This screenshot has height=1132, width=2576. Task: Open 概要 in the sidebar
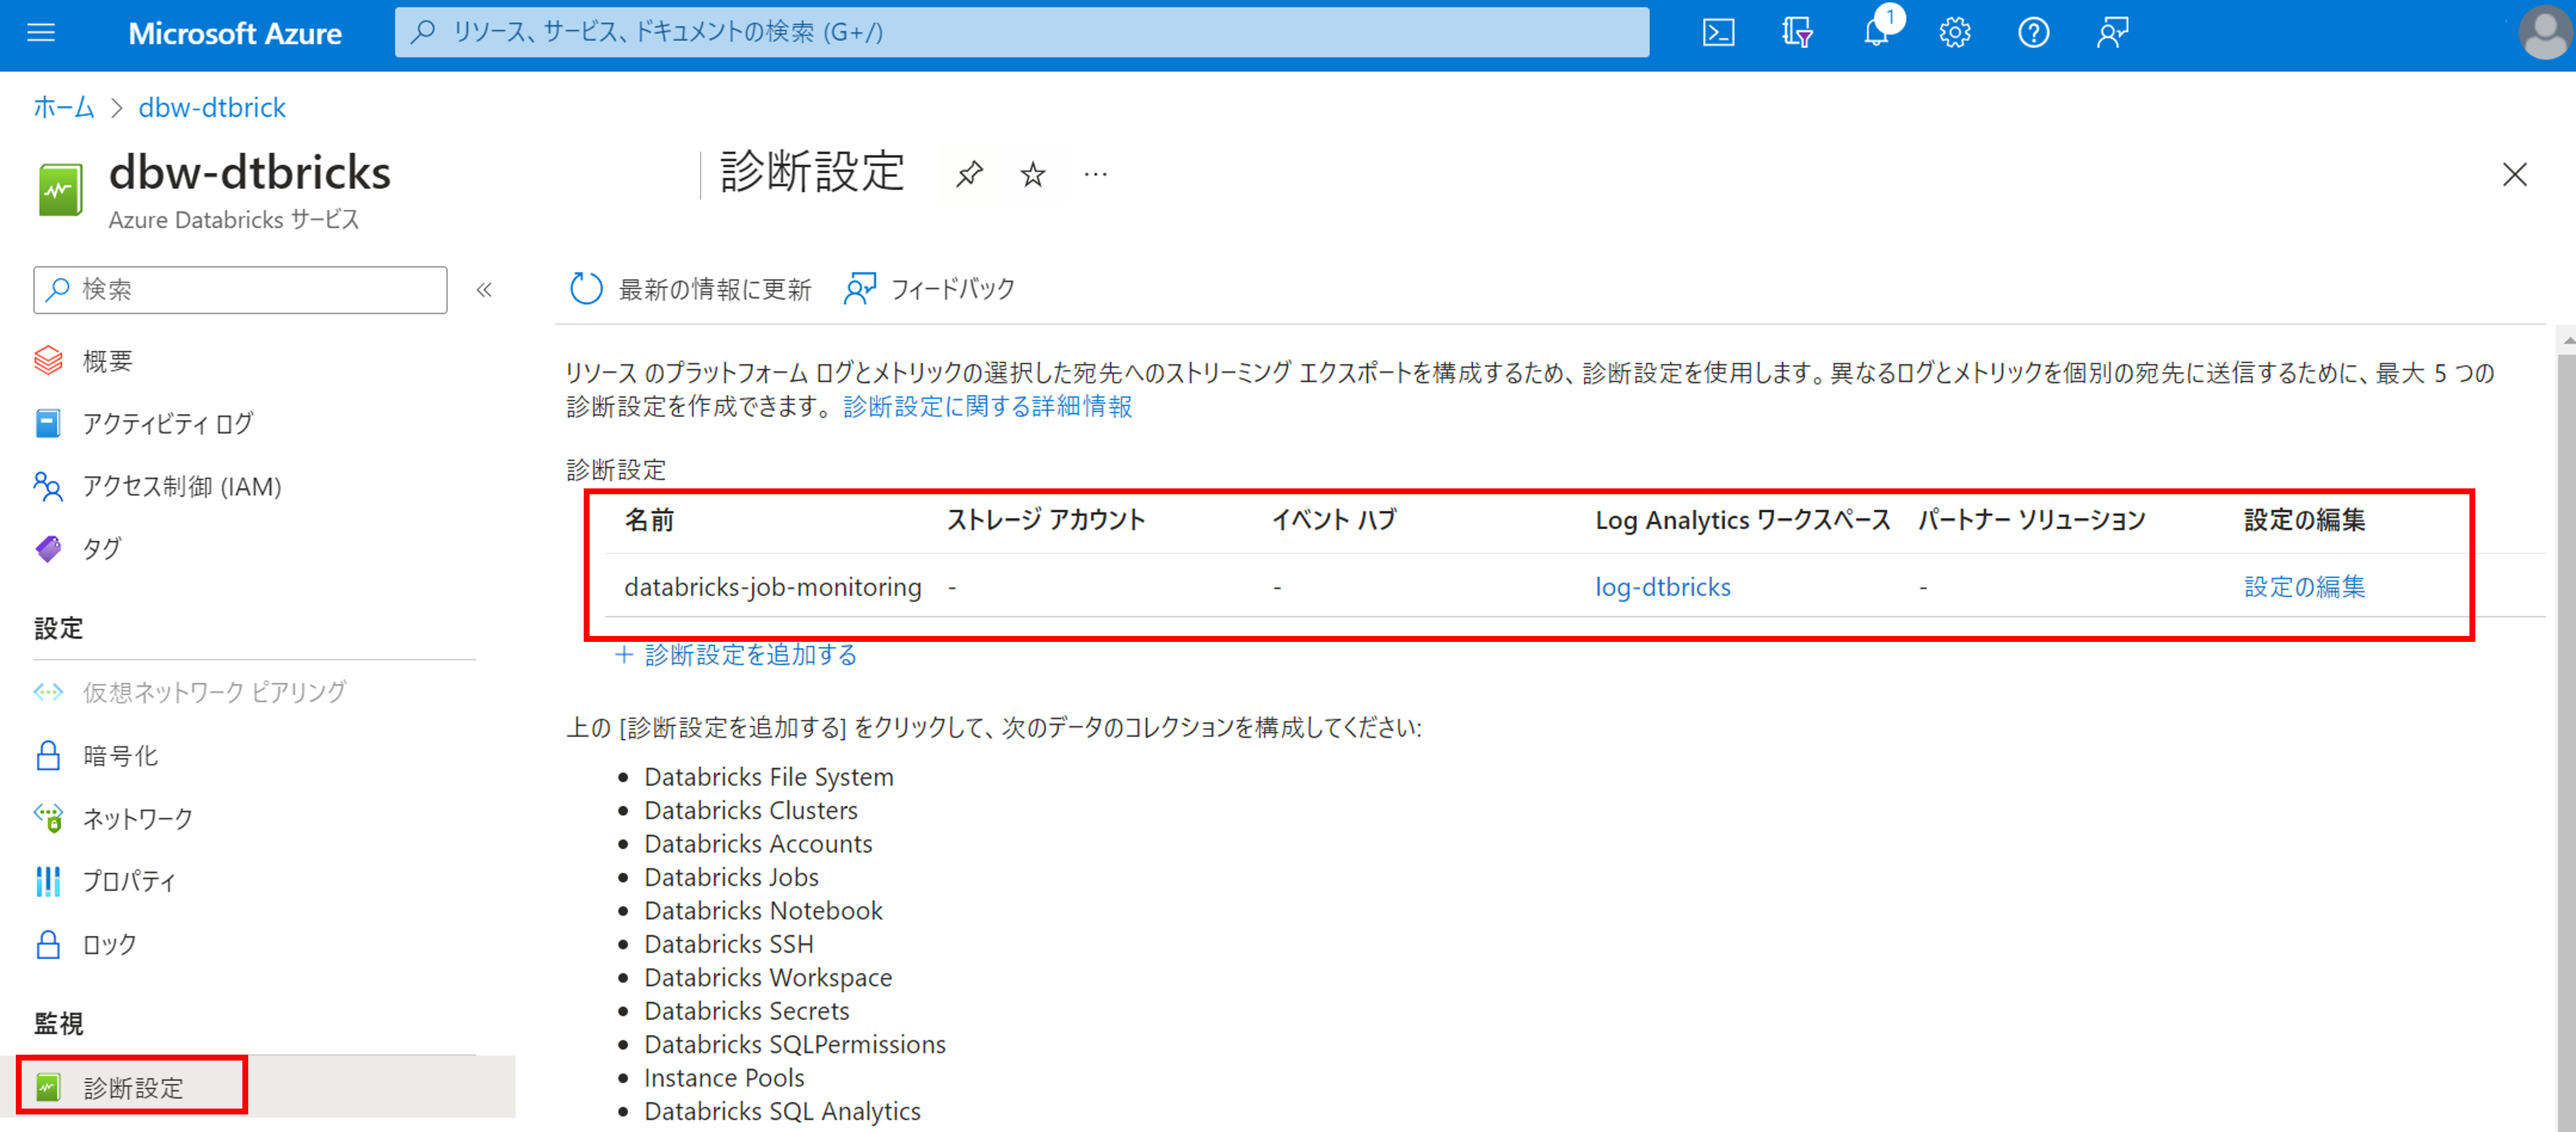(x=107, y=361)
